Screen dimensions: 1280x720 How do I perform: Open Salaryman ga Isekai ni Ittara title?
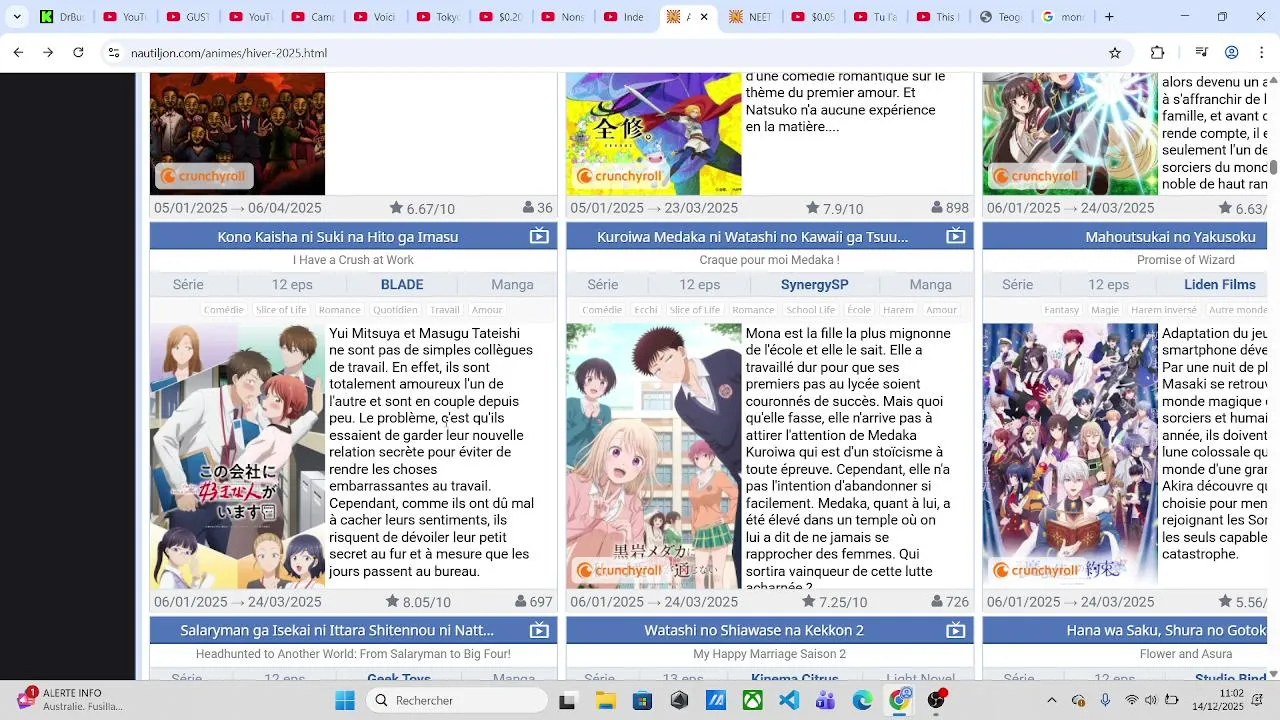(337, 630)
